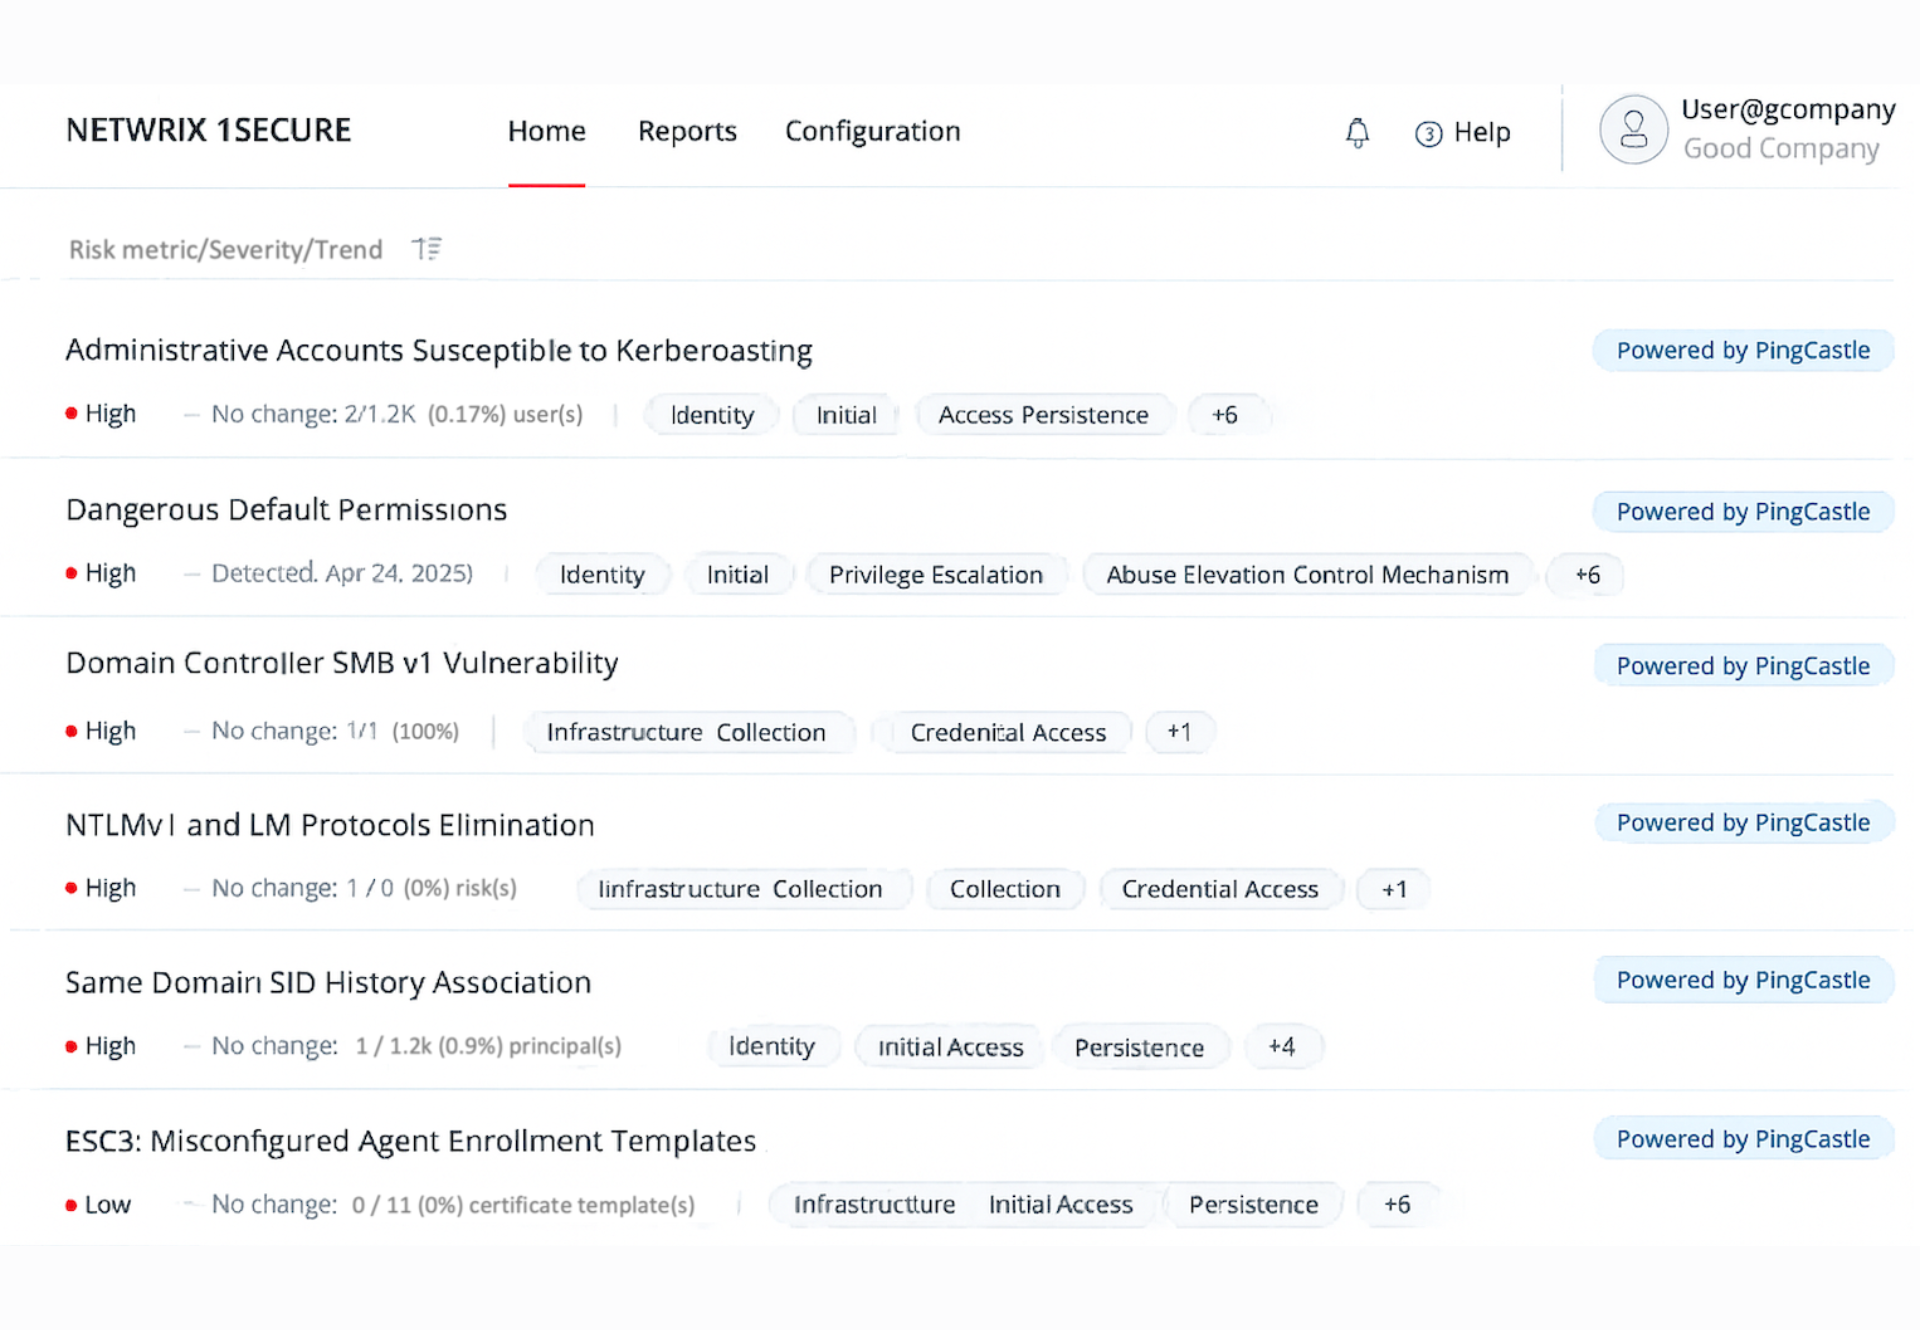The height and width of the screenshot is (1330, 1920).
Task: Click the NETWRIX 1SECURE logo
Action: click(x=208, y=130)
